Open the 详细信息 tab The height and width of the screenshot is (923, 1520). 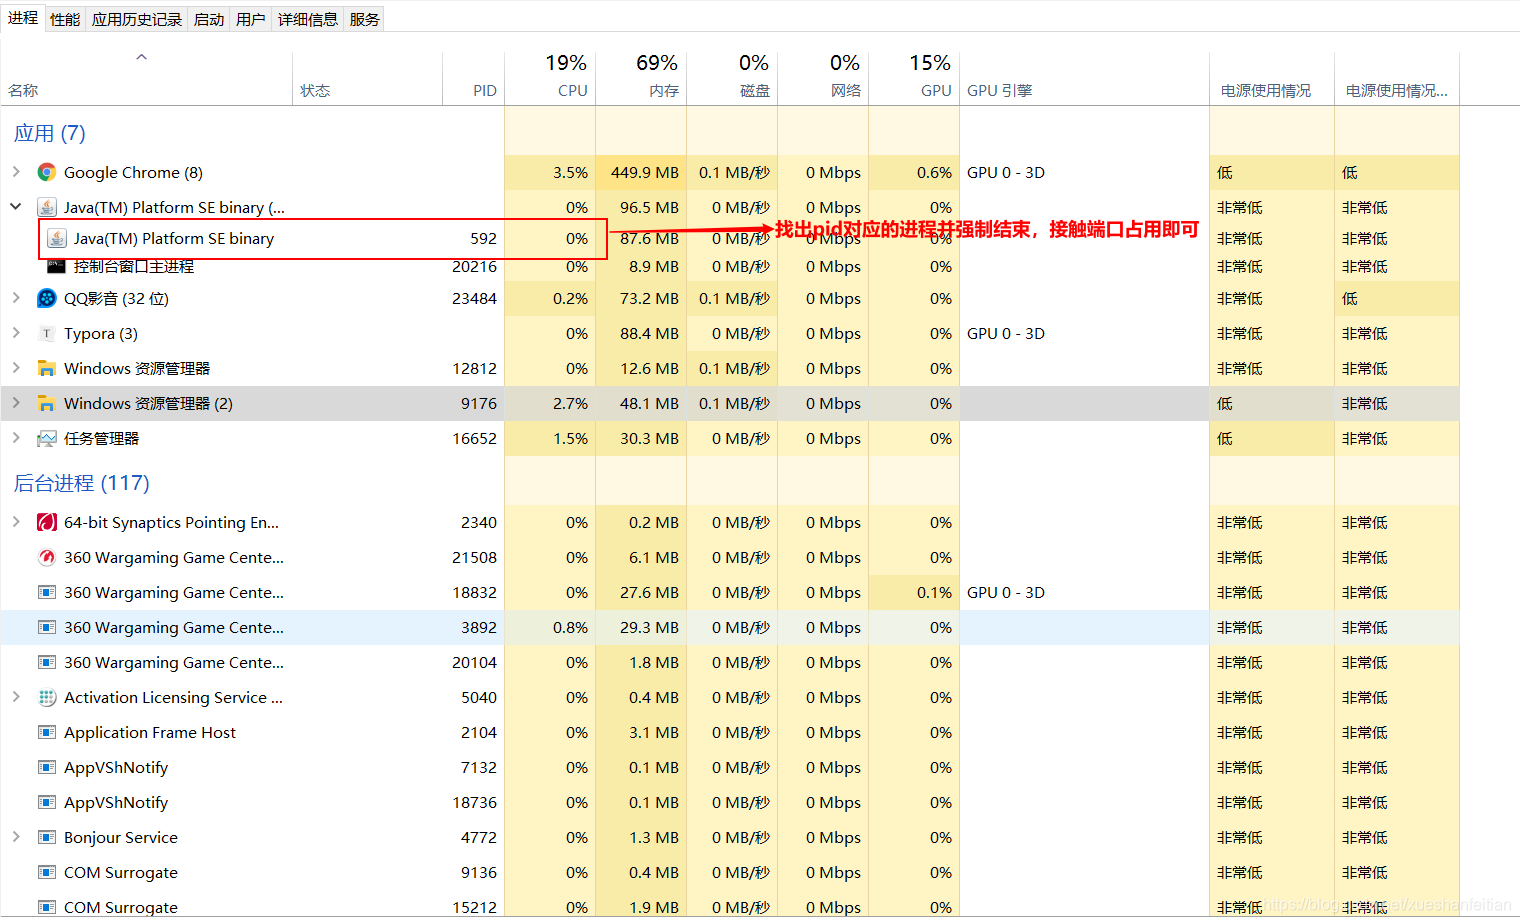[x=308, y=19]
